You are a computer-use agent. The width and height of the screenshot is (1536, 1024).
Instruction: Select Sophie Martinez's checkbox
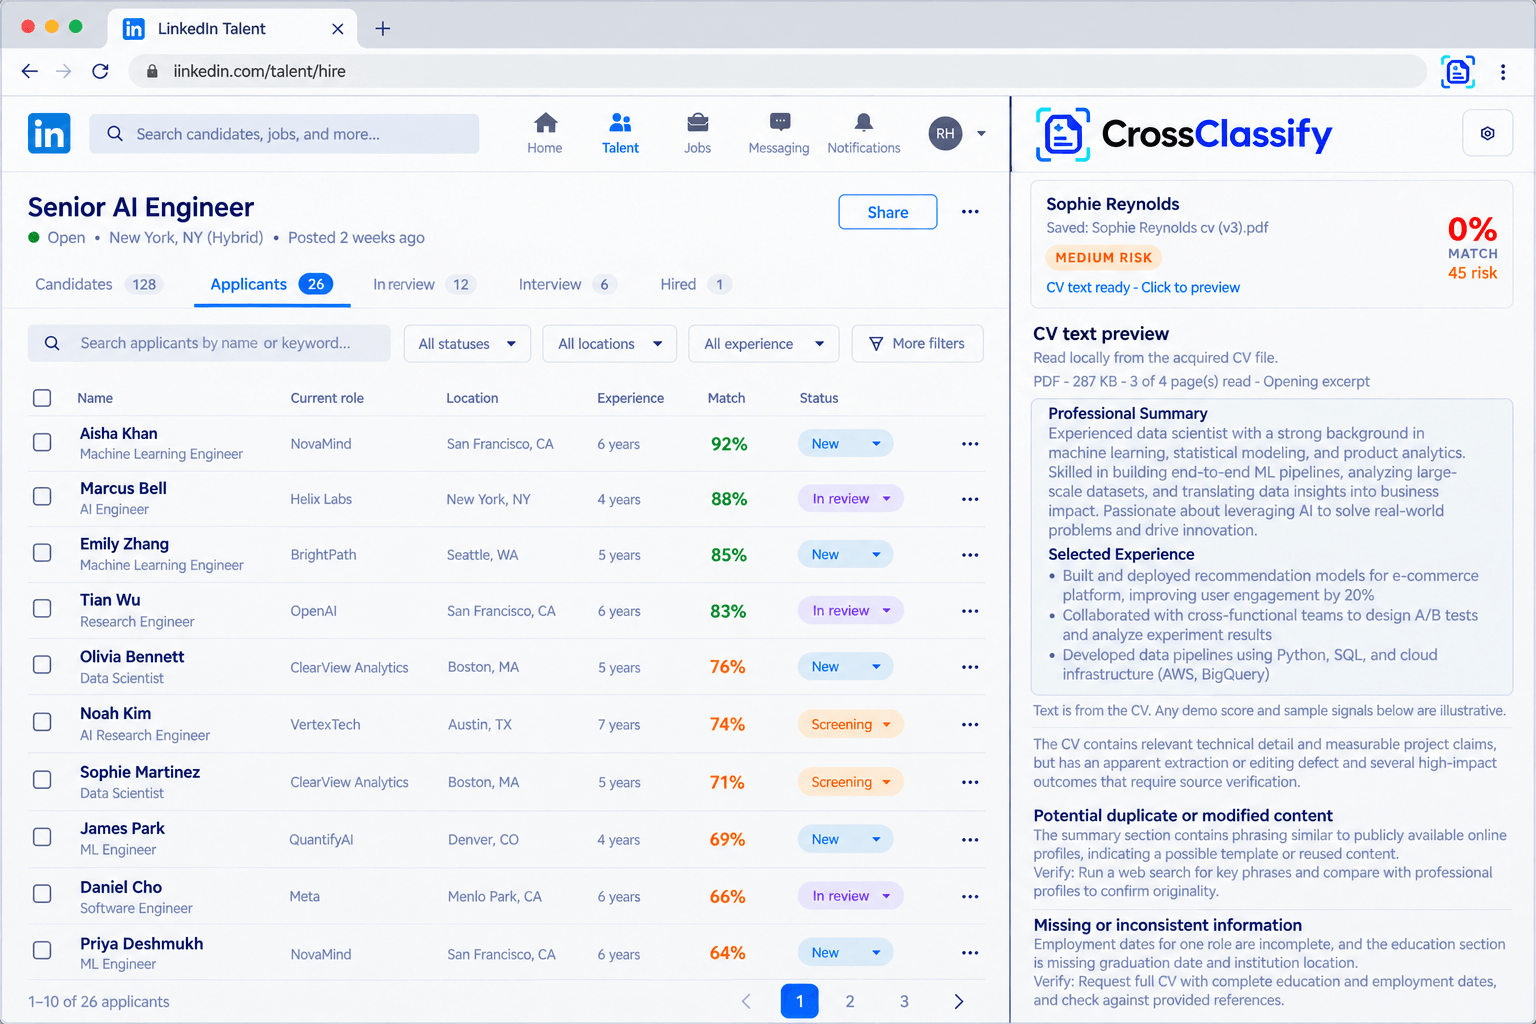click(42, 780)
